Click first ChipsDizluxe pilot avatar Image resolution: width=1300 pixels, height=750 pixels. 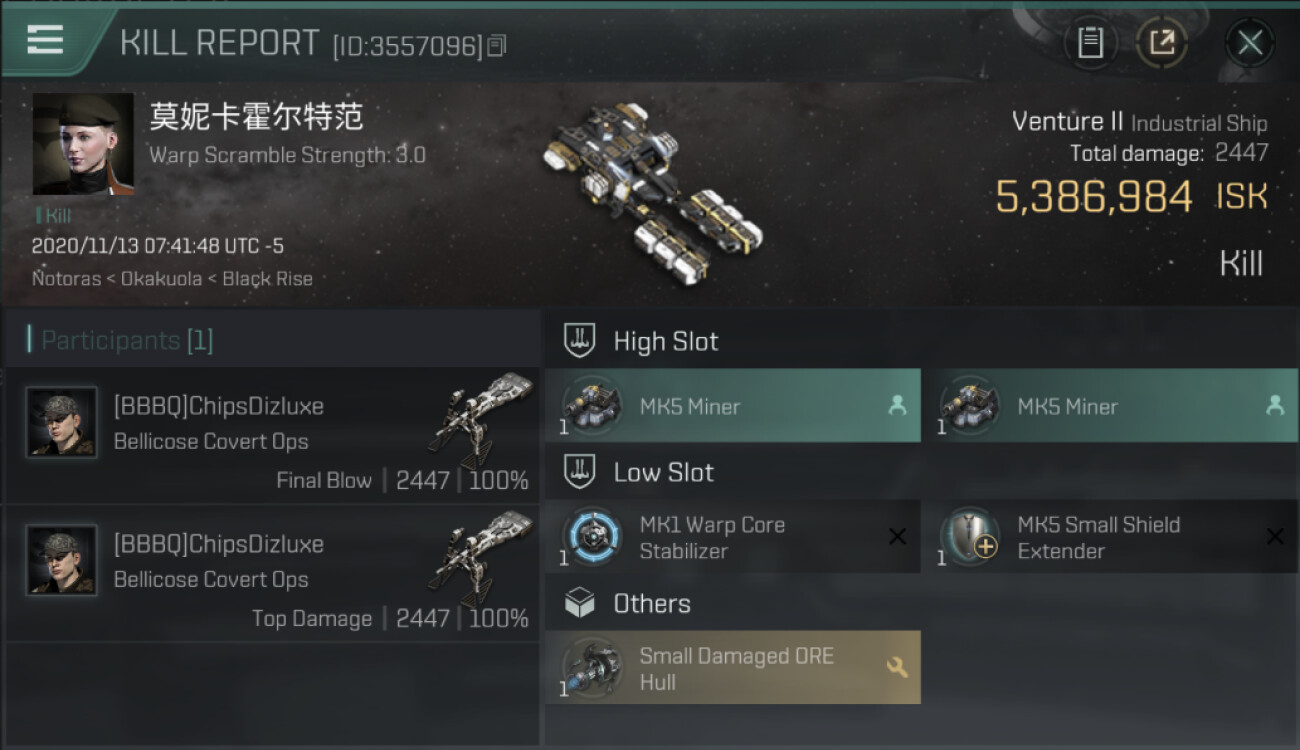62,422
